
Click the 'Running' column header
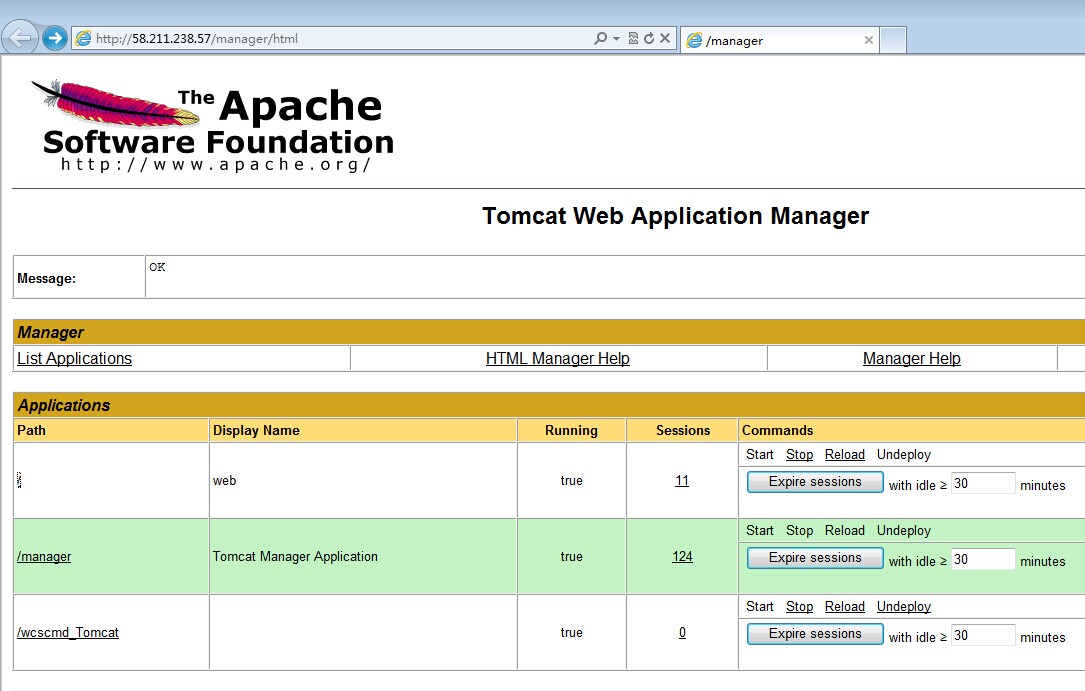point(572,430)
